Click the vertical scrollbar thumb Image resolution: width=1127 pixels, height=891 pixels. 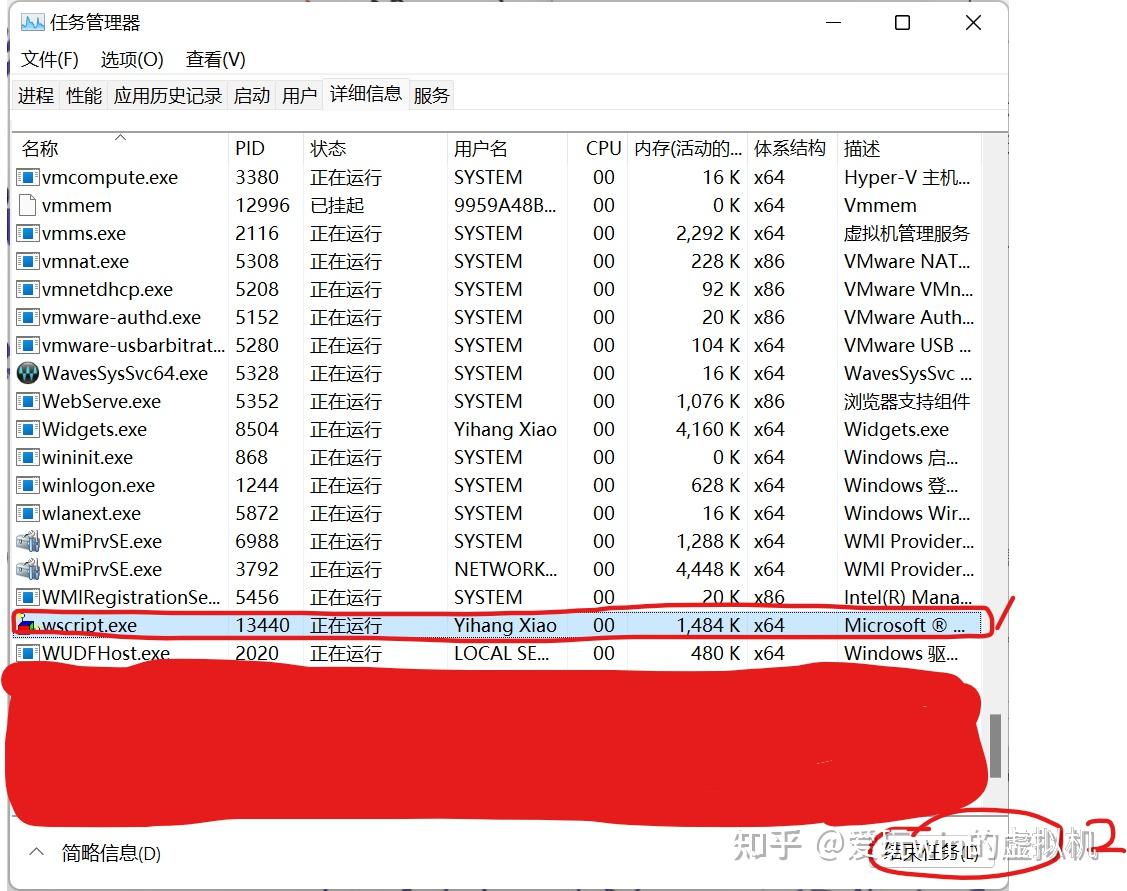pyautogui.click(x=995, y=745)
